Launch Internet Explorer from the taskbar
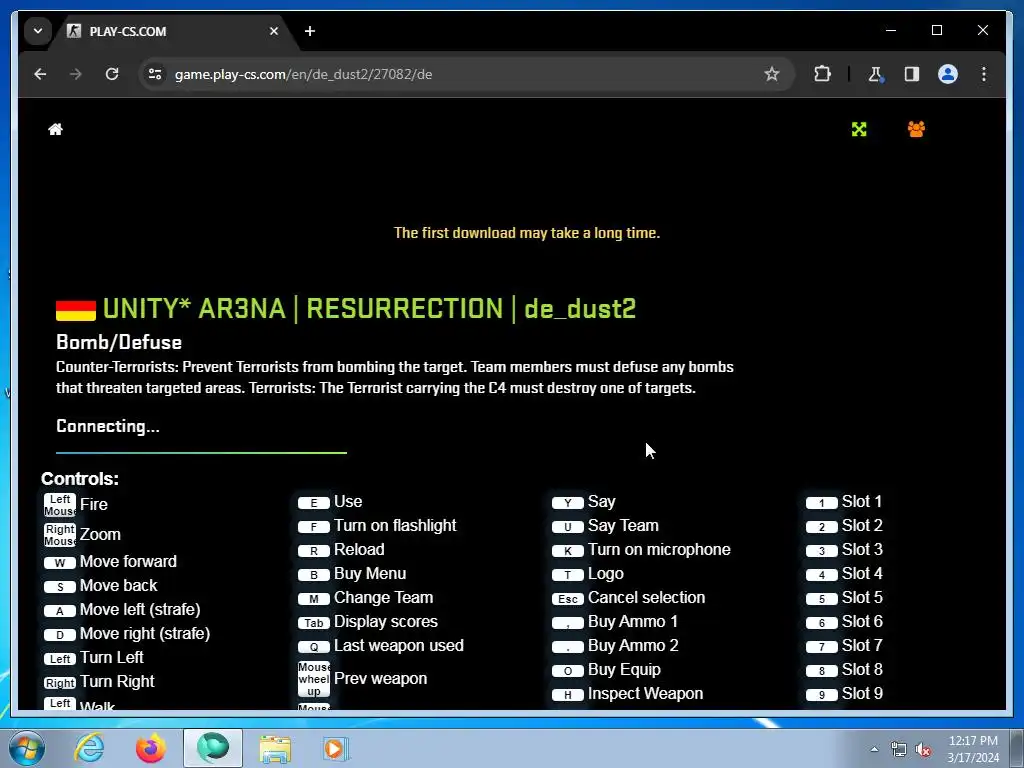 pyautogui.click(x=89, y=748)
